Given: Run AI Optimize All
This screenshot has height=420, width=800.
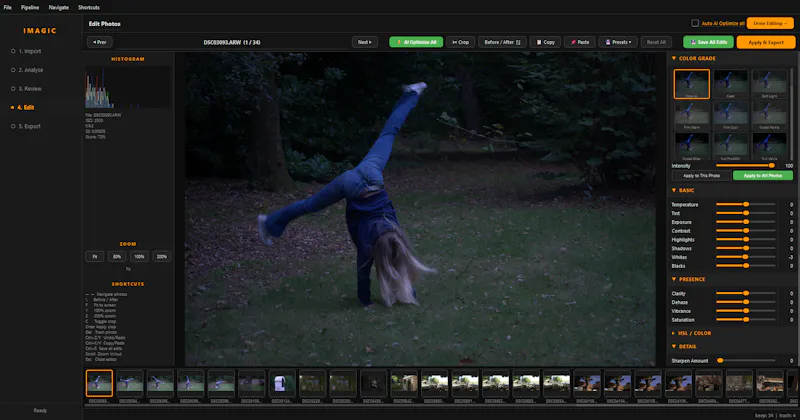Looking at the screenshot, I should (x=416, y=42).
